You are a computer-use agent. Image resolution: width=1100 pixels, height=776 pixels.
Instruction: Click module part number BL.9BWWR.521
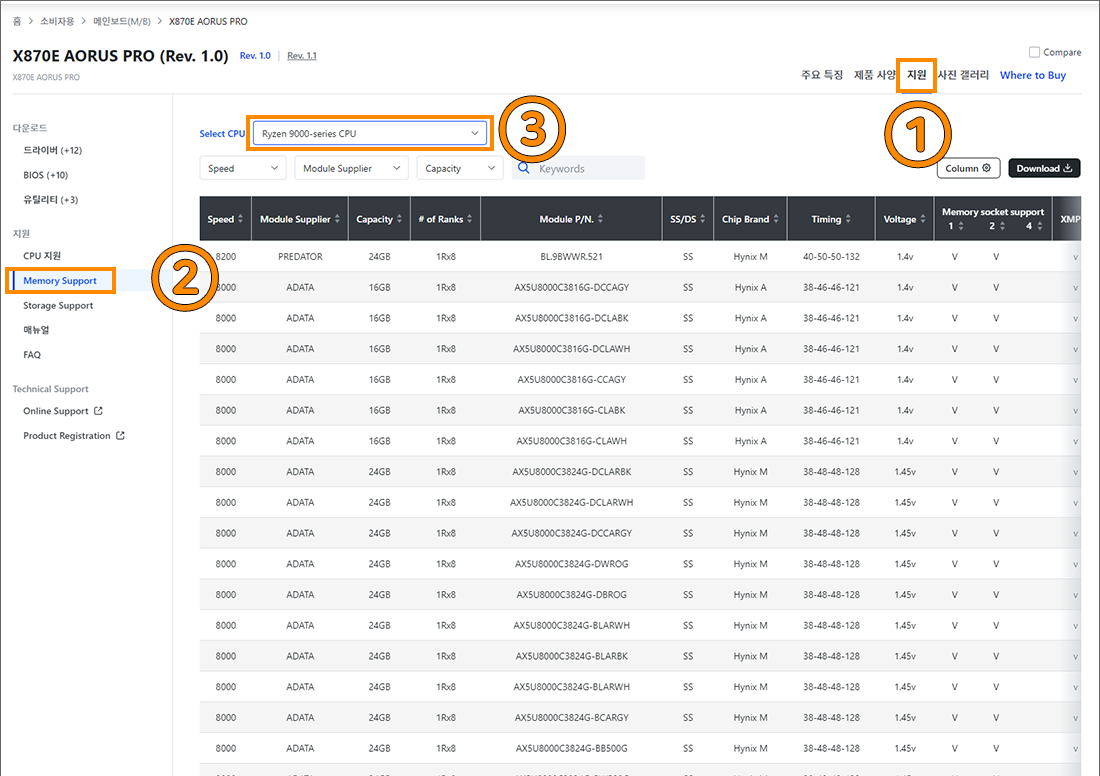pyautogui.click(x=571, y=257)
